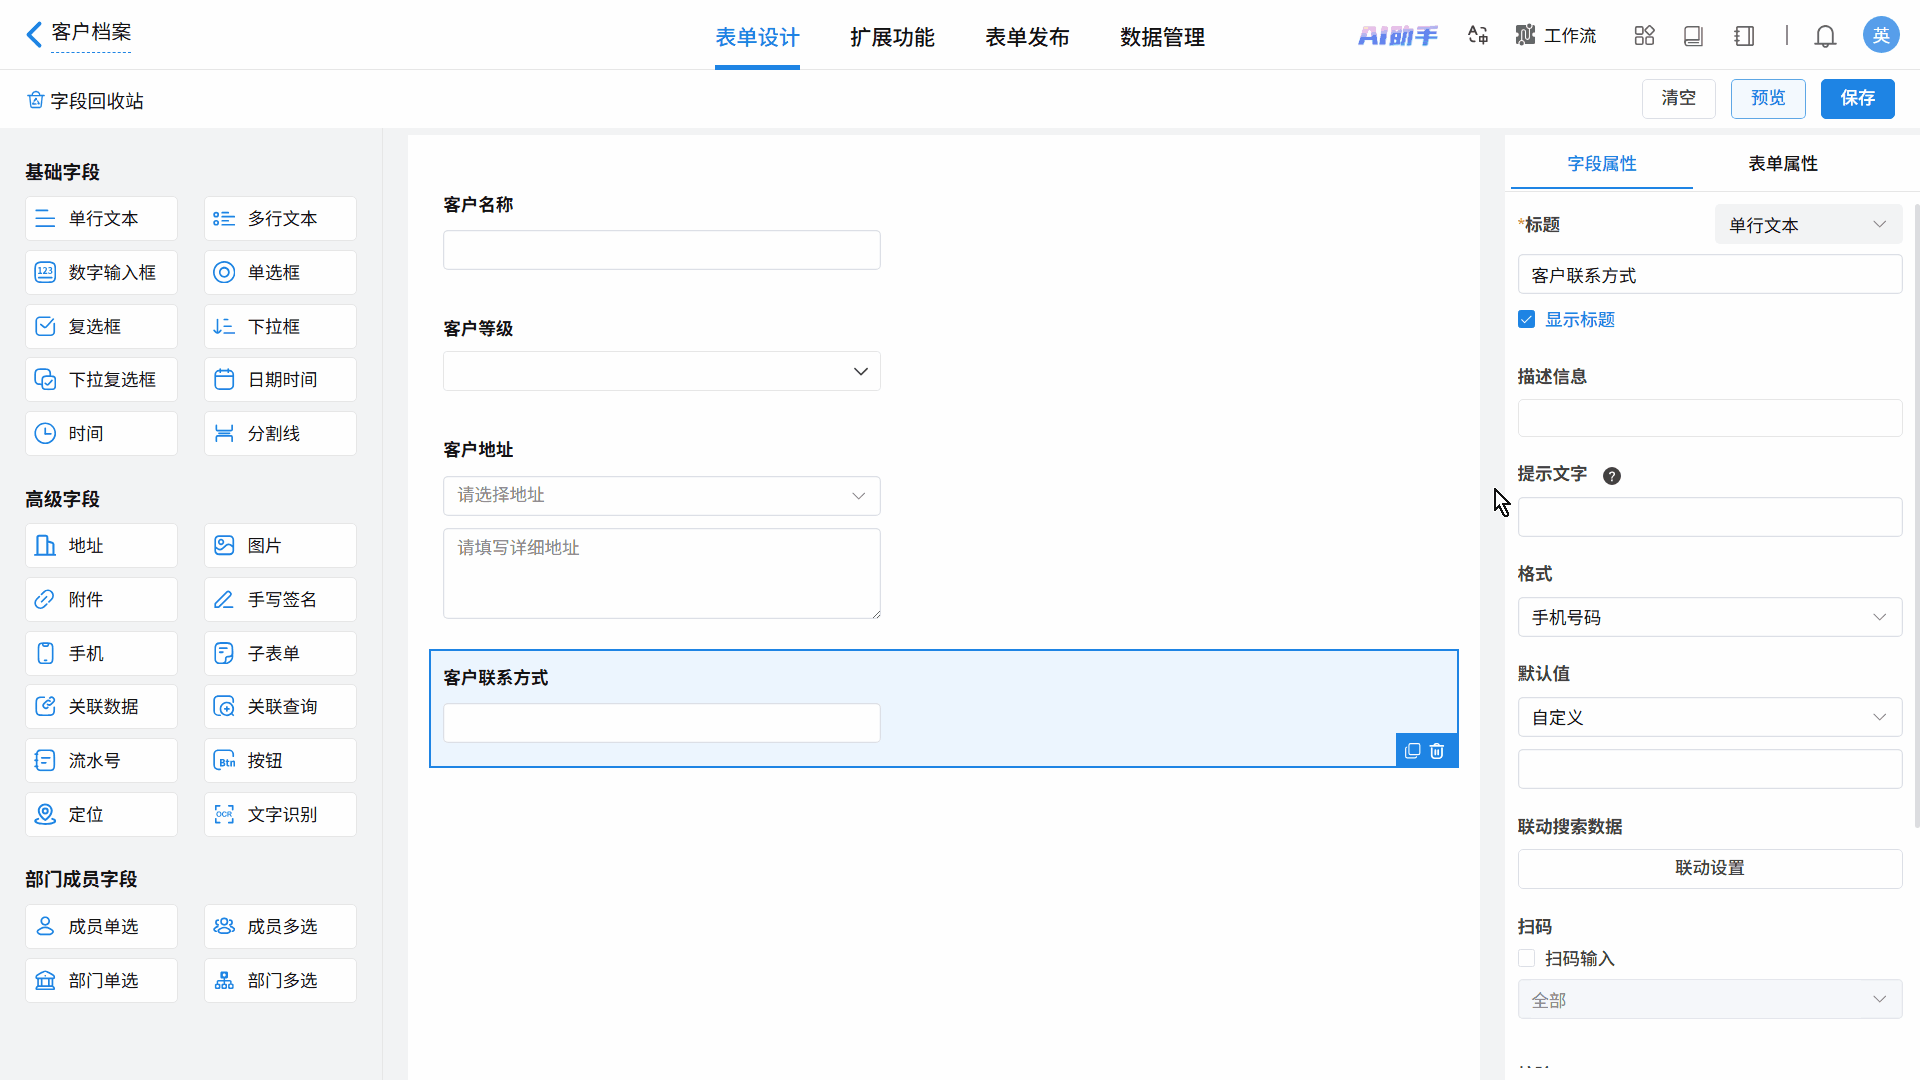Click the language translate icon

tap(1478, 36)
